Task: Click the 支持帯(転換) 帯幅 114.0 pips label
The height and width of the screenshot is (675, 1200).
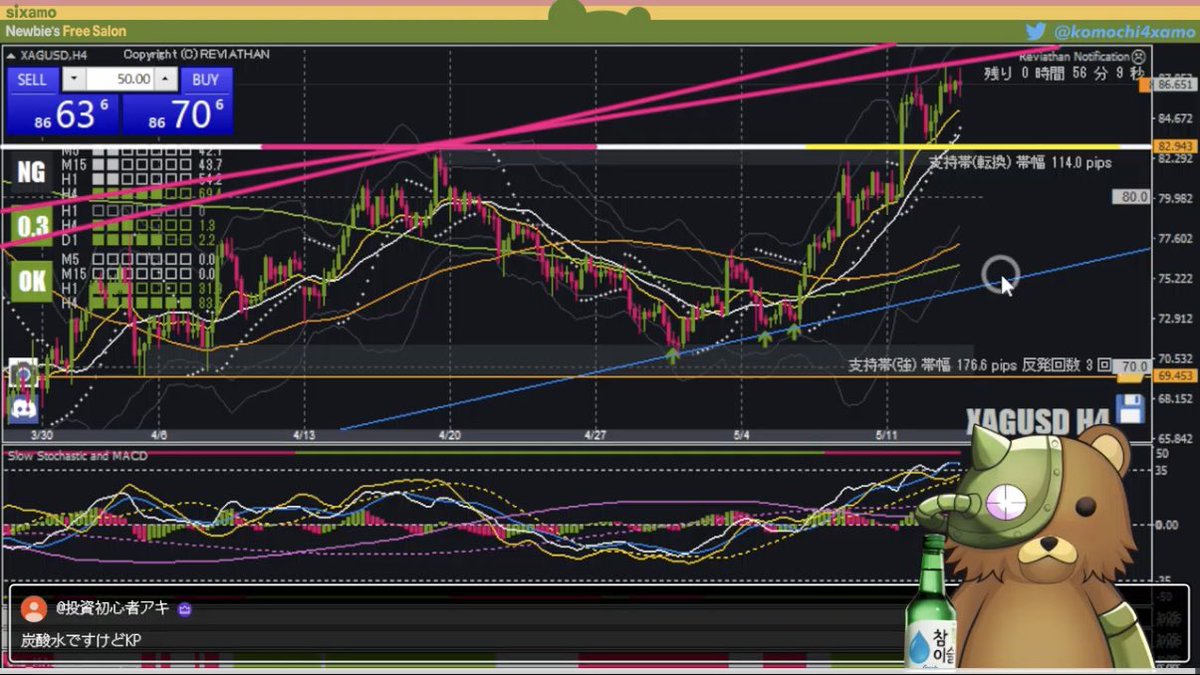Action: tap(1020, 162)
